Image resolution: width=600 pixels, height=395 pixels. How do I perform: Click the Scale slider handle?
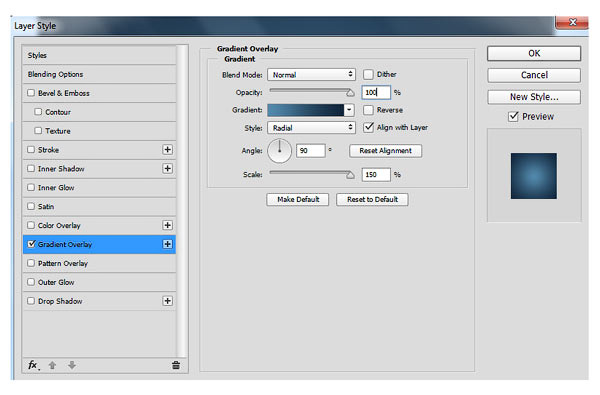(350, 175)
